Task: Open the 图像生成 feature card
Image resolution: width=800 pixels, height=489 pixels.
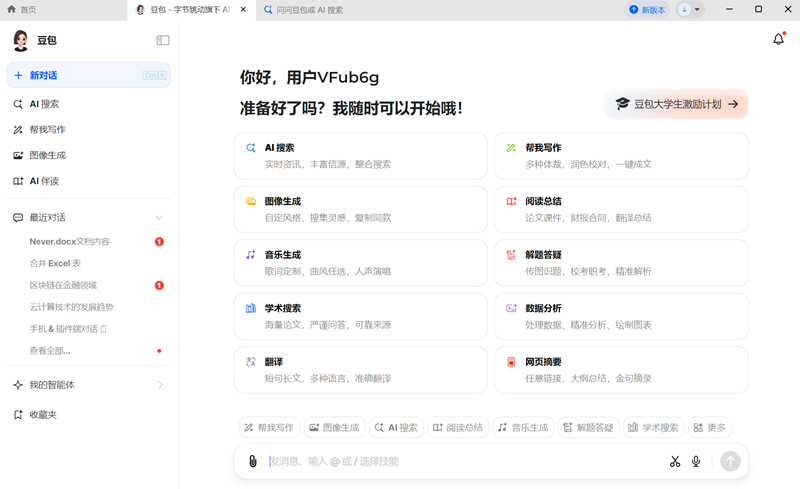Action: pos(361,209)
